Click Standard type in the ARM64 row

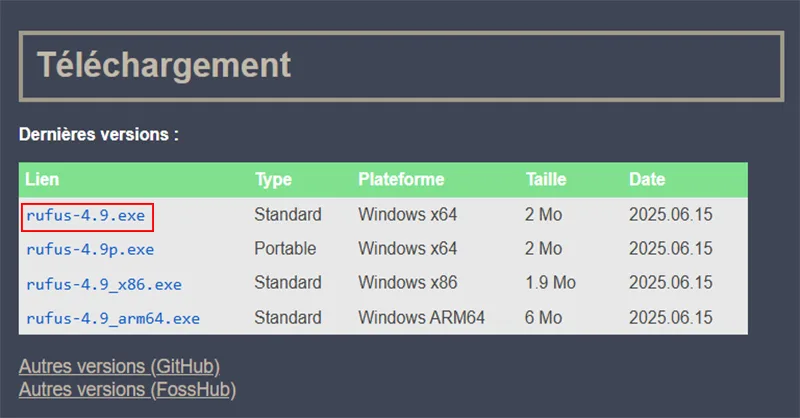[x=288, y=317]
